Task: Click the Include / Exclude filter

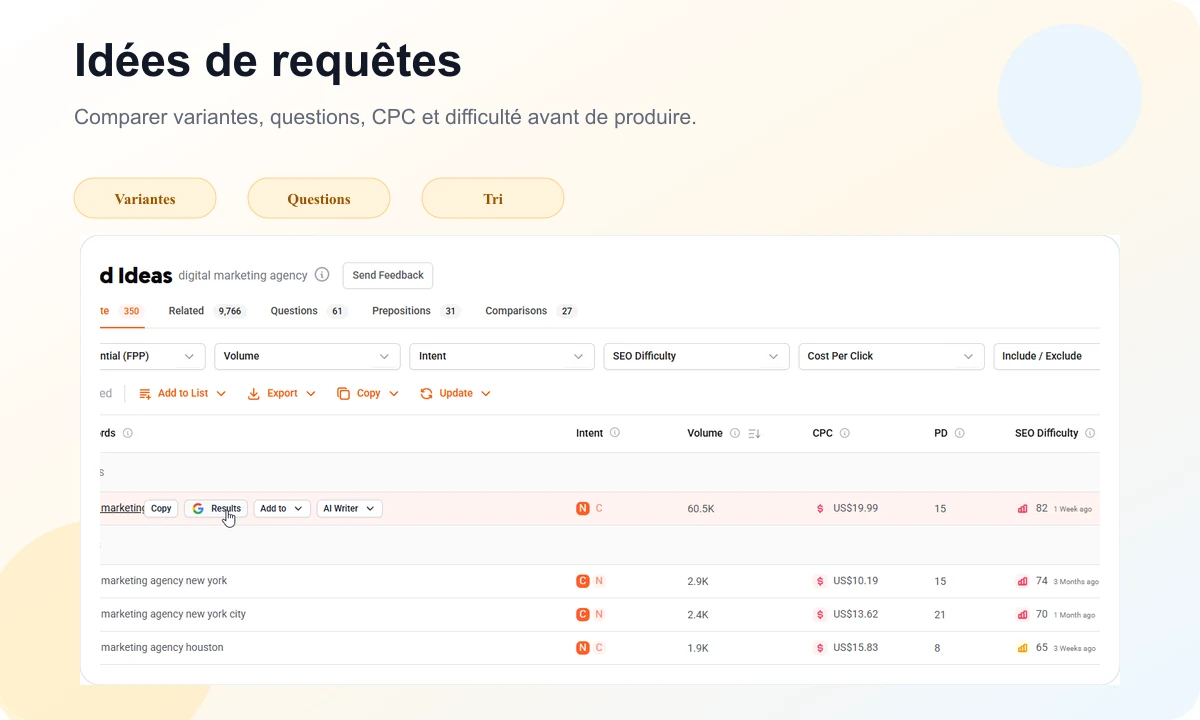Action: (1046, 356)
